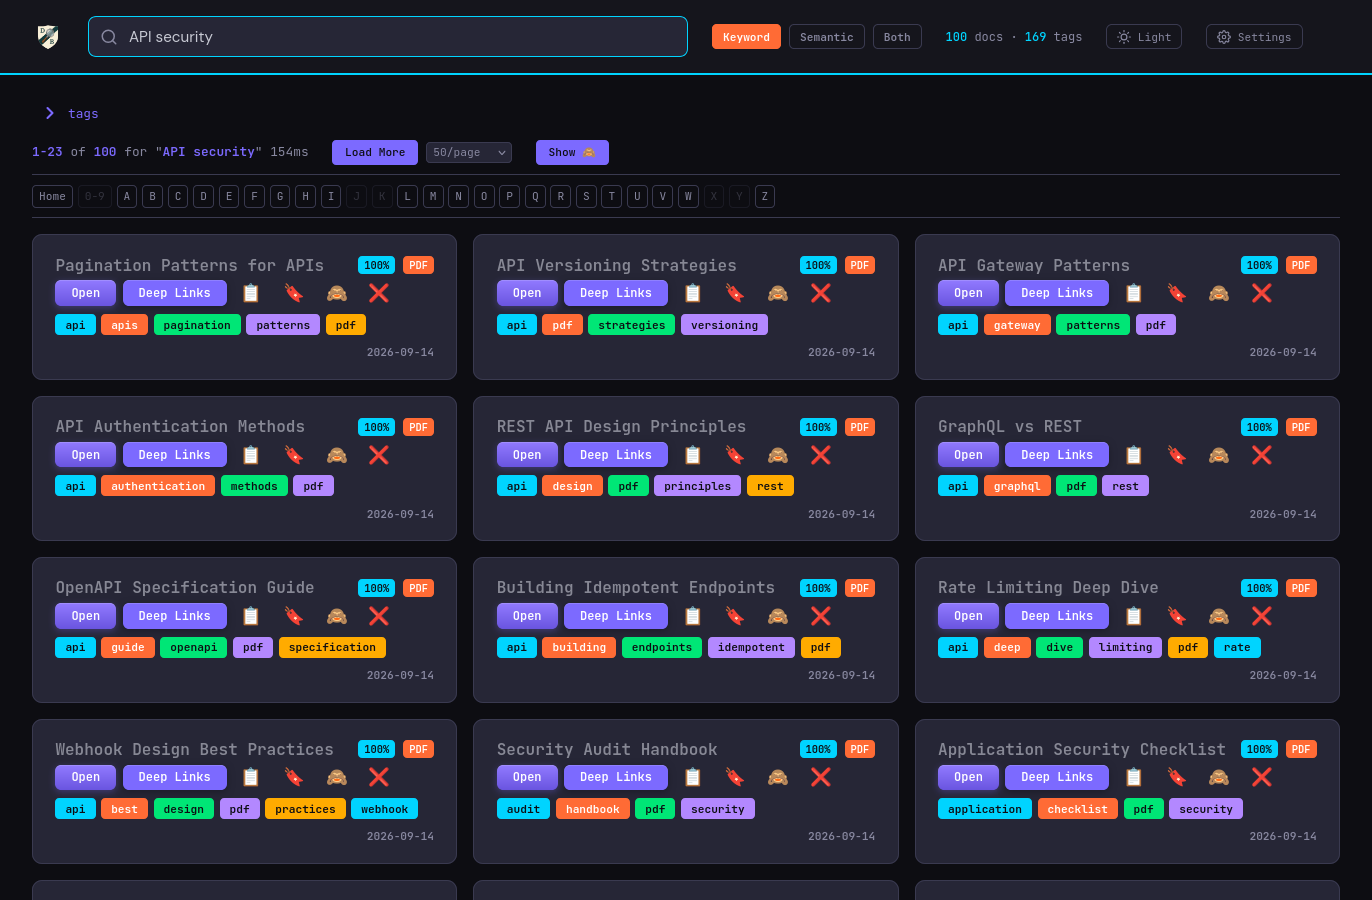Copy OpenAPI Specification Guide using clipboard icon
Image resolution: width=1372 pixels, height=900 pixels.
pyautogui.click(x=251, y=616)
